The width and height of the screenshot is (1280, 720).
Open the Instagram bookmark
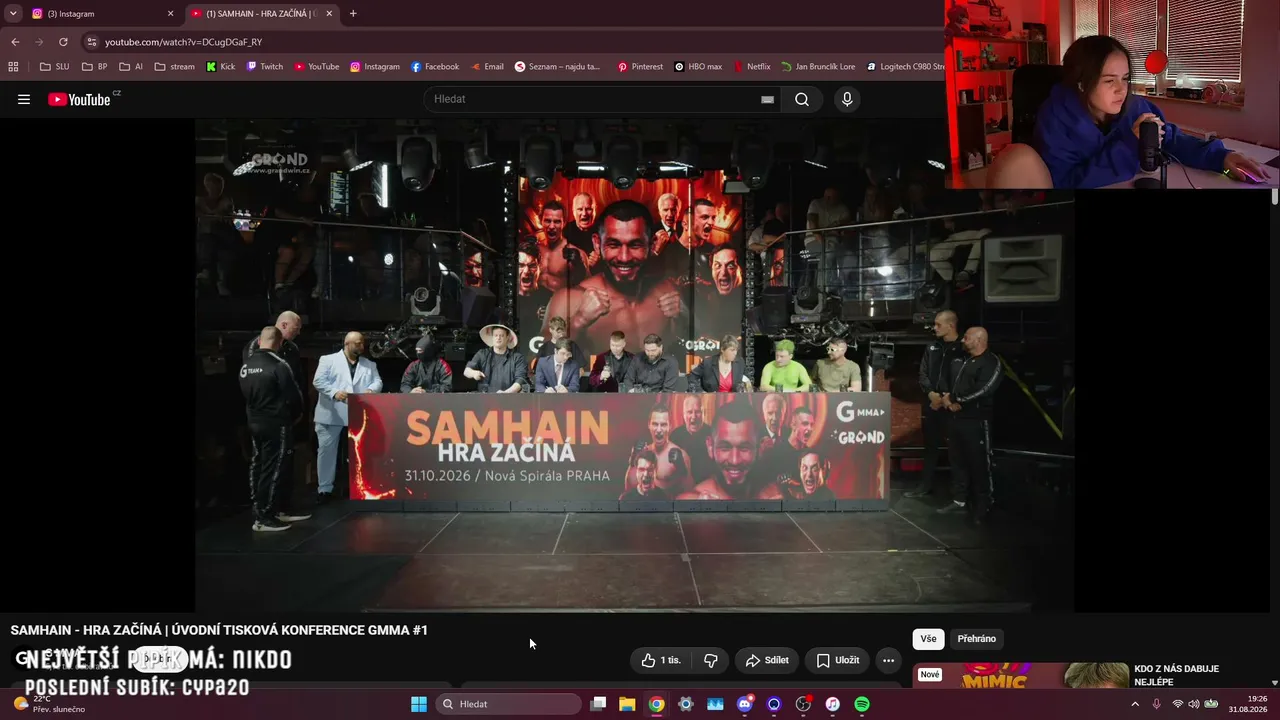[x=375, y=67]
